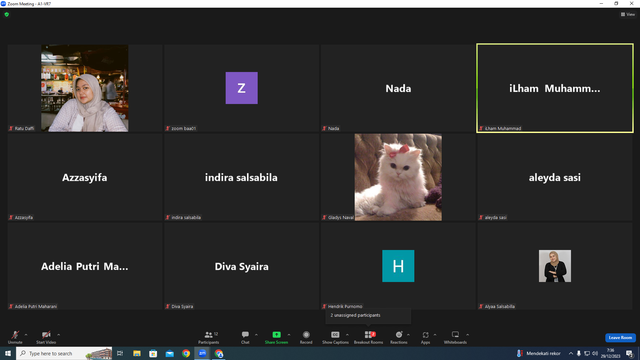Open Whiteboards
This screenshot has width=640, height=360.
point(455,337)
